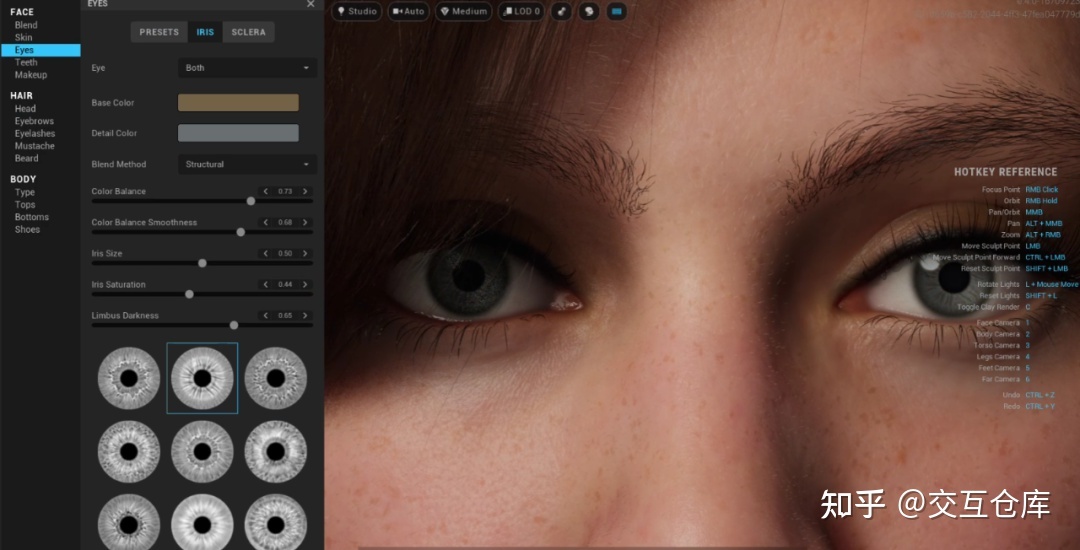Toggle the blue hotkey reference icon
This screenshot has width=1080, height=550.
click(616, 12)
